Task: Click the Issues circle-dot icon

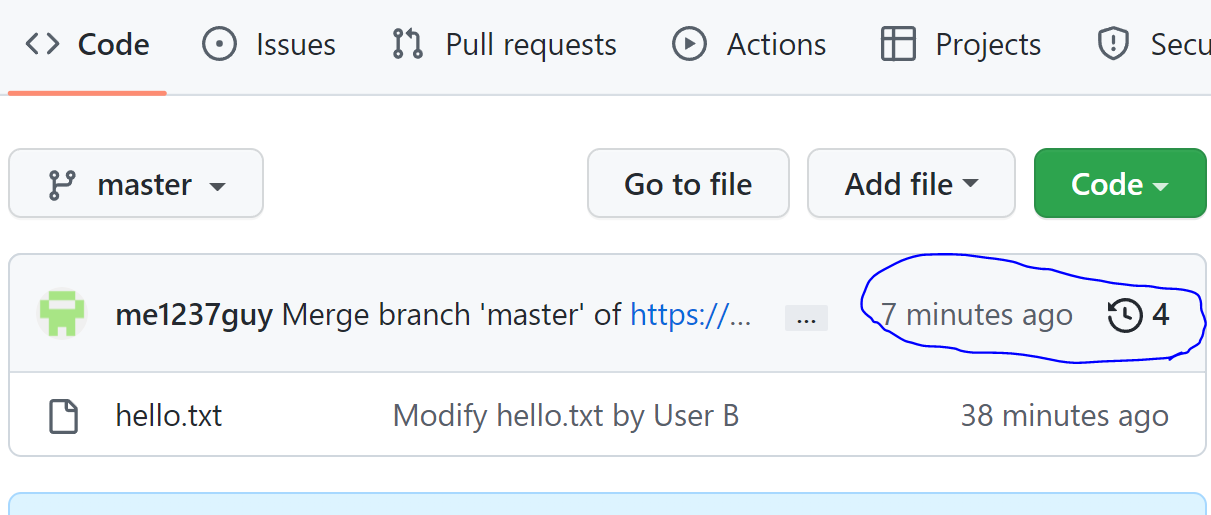Action: [220, 44]
